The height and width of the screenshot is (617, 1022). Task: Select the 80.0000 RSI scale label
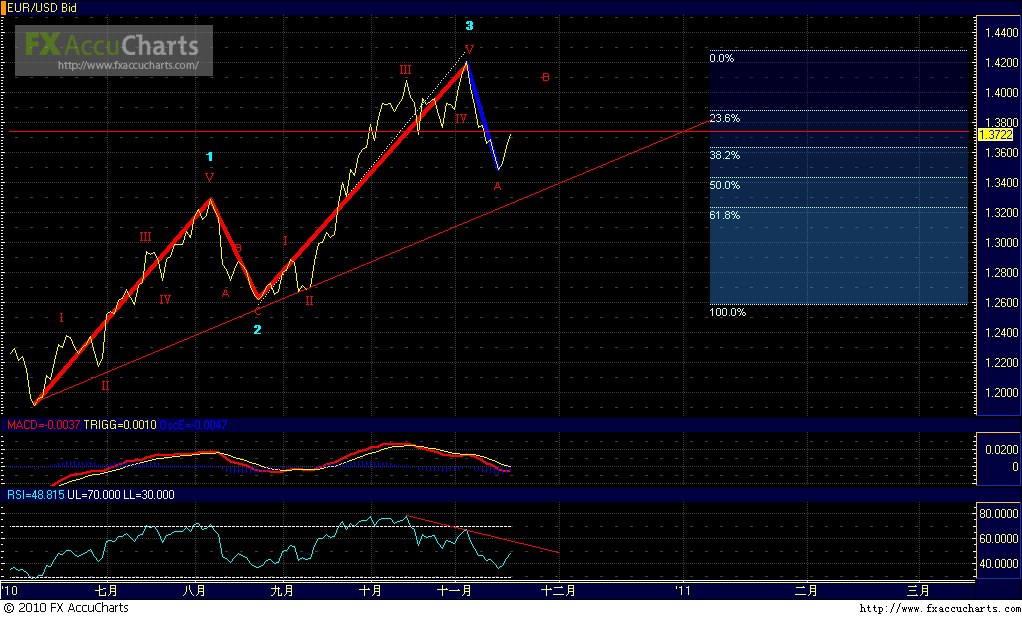click(999, 514)
